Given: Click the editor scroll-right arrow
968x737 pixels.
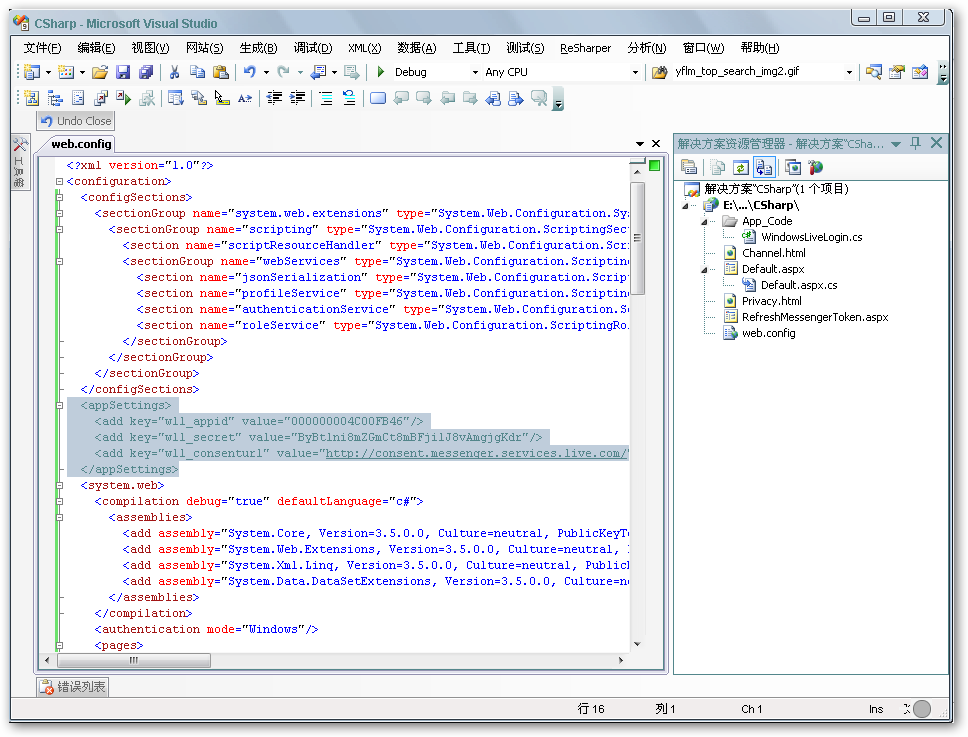Looking at the screenshot, I should tap(620, 660).
